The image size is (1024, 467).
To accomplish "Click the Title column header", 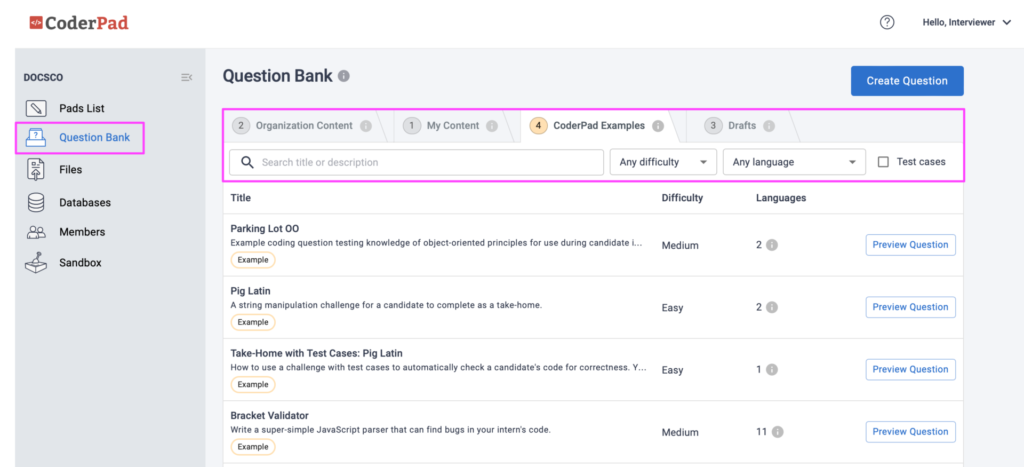I will (240, 198).
